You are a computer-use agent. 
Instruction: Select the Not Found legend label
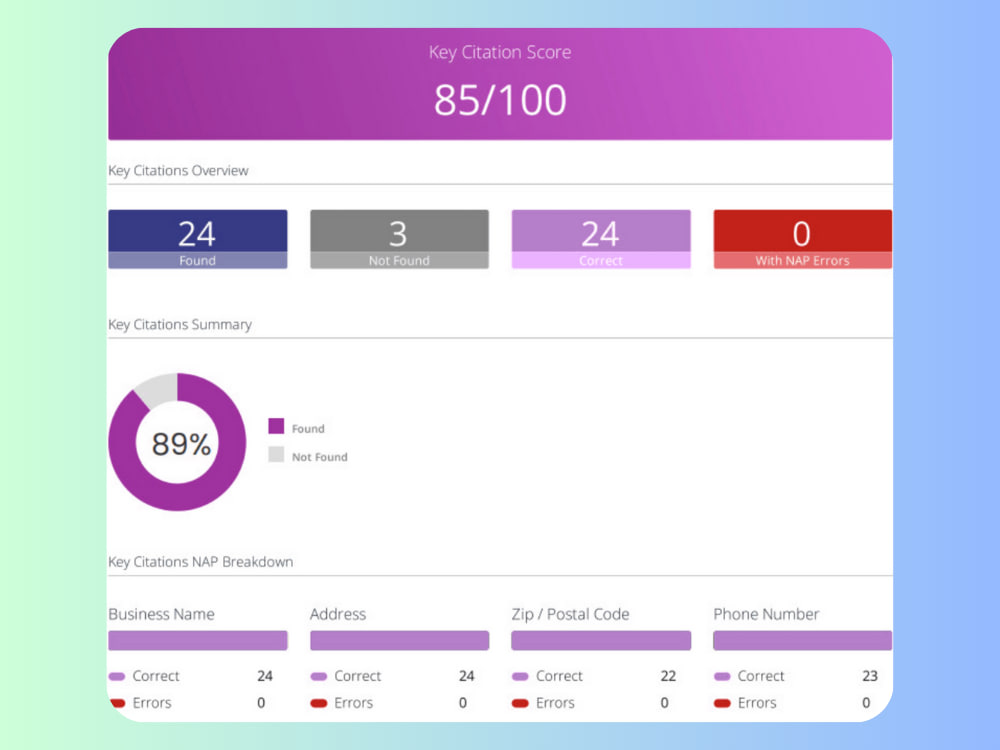(320, 457)
